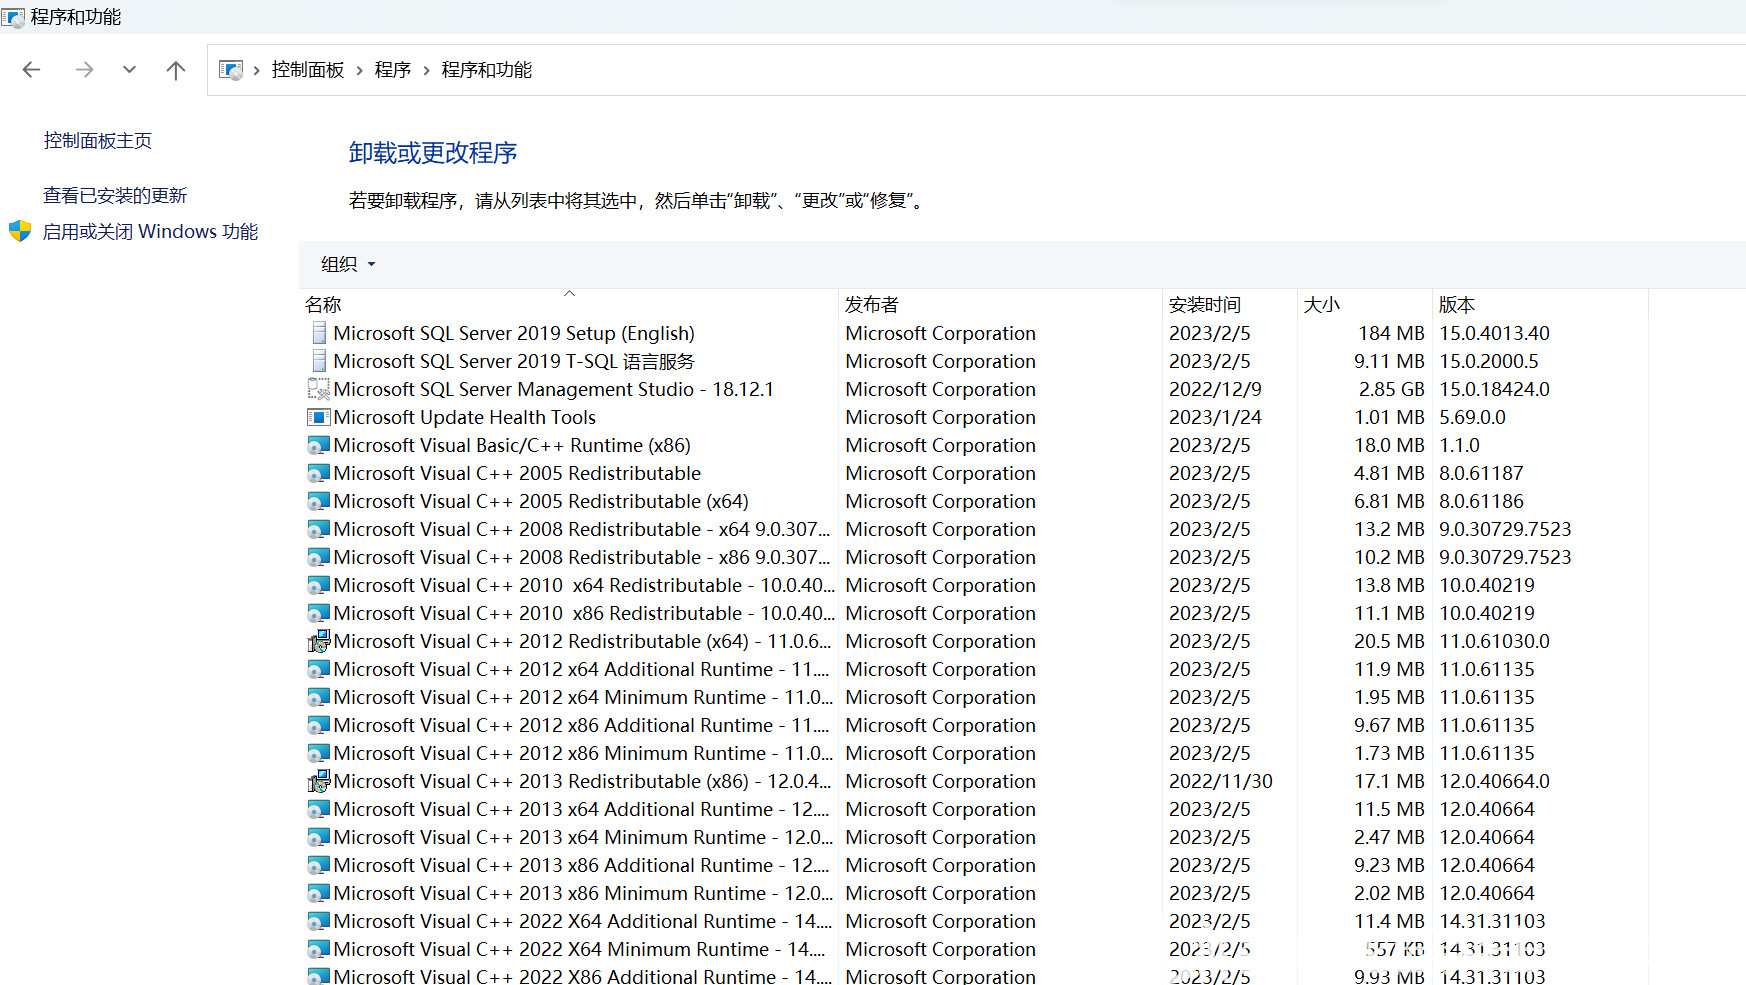The height and width of the screenshot is (985, 1746).
Task: Click the 2.85 GB size value
Action: point(1391,389)
